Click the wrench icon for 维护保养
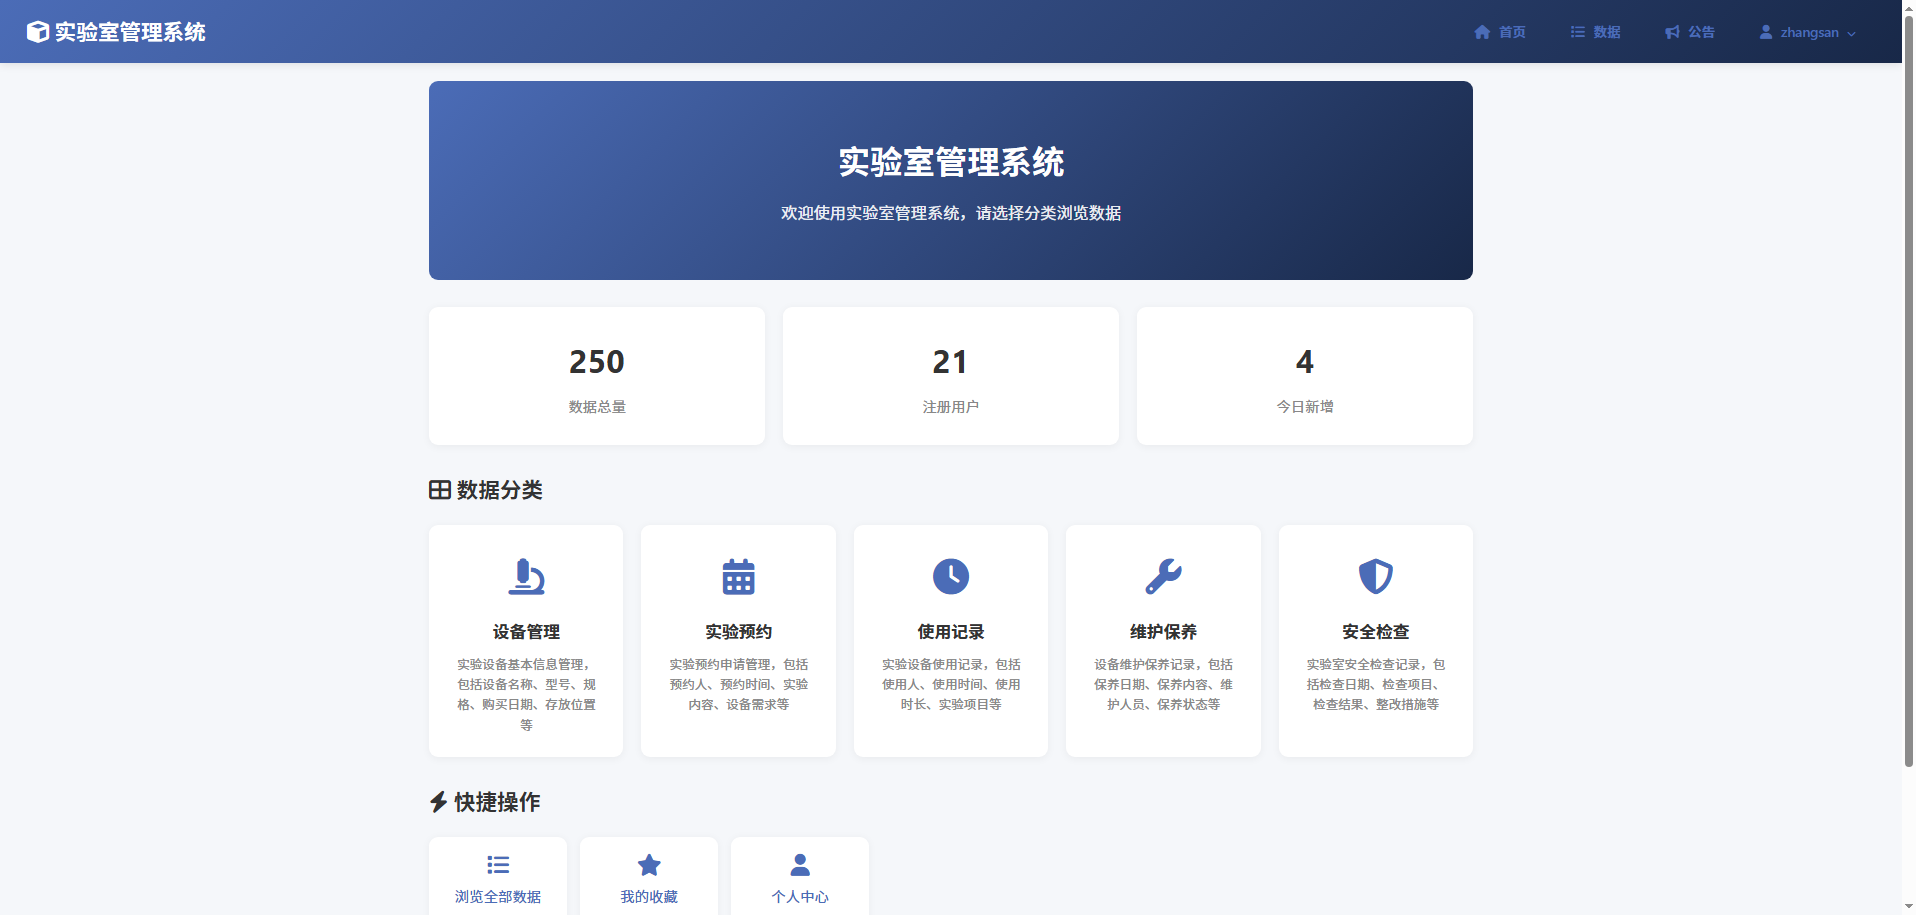 [1163, 577]
